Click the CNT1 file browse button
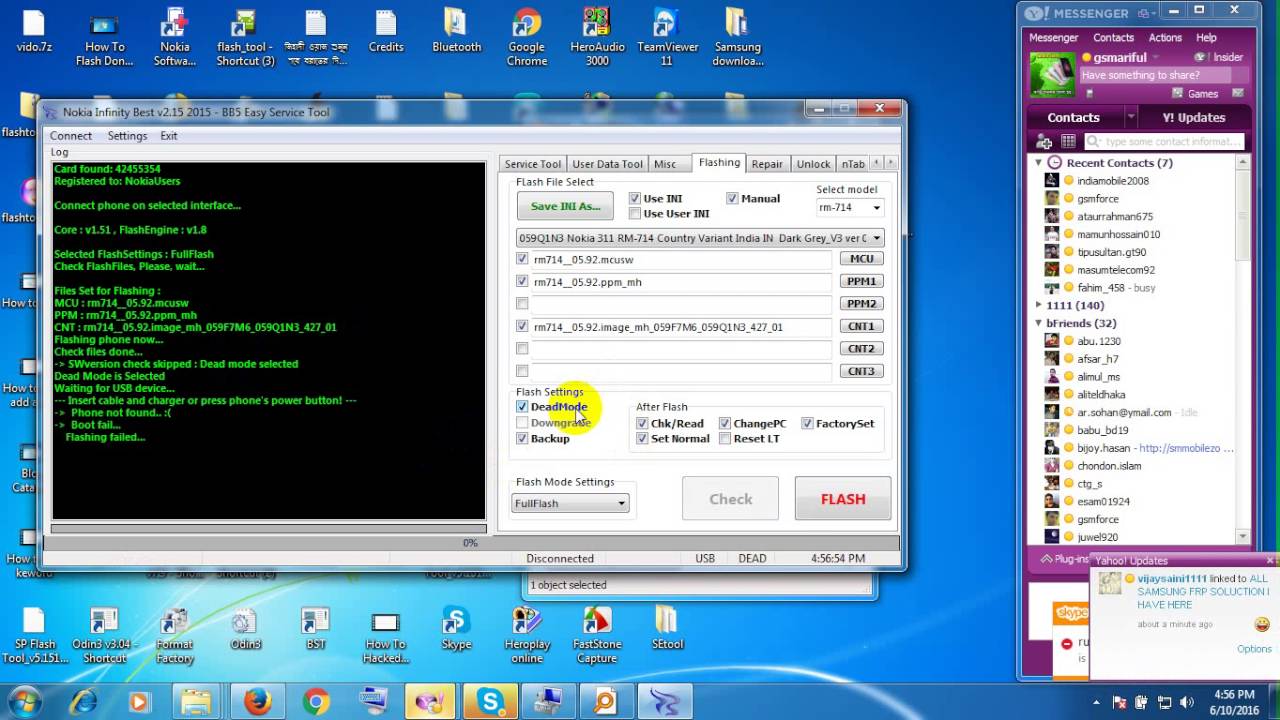Viewport: 1280px width, 720px height. (861, 326)
